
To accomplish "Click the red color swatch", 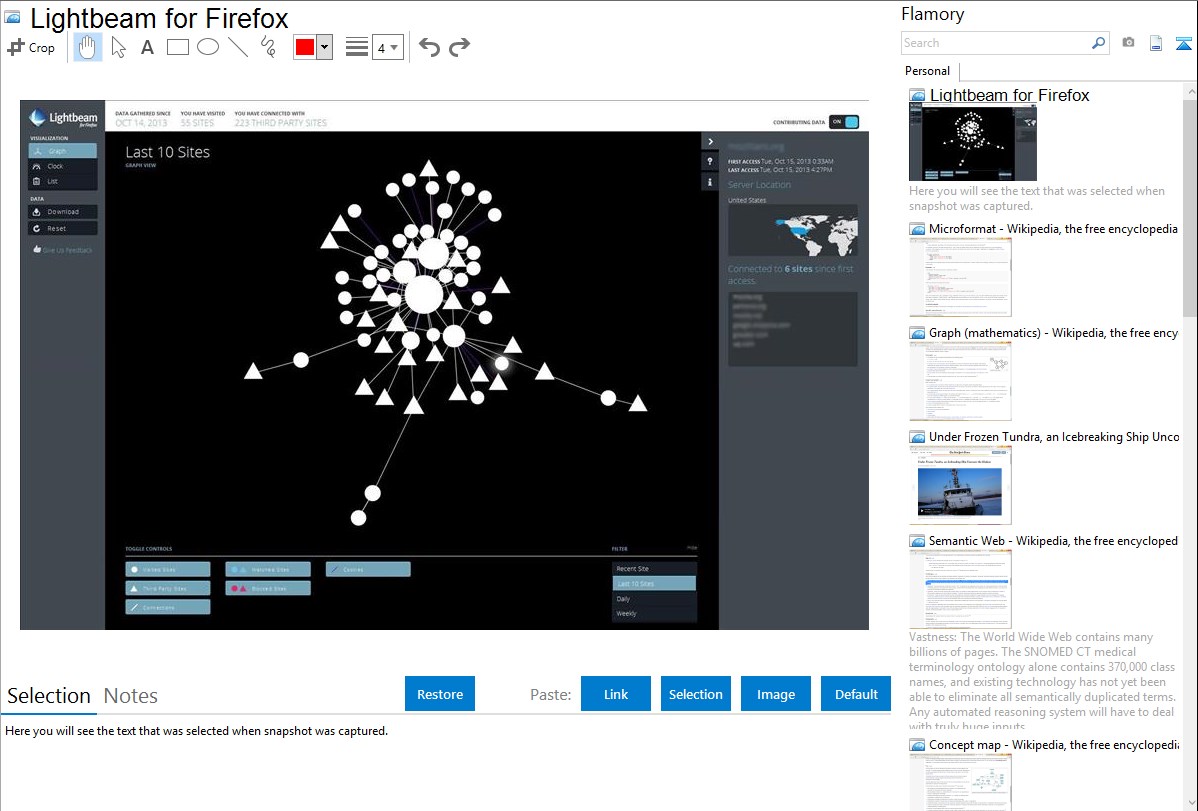I will coord(305,47).
